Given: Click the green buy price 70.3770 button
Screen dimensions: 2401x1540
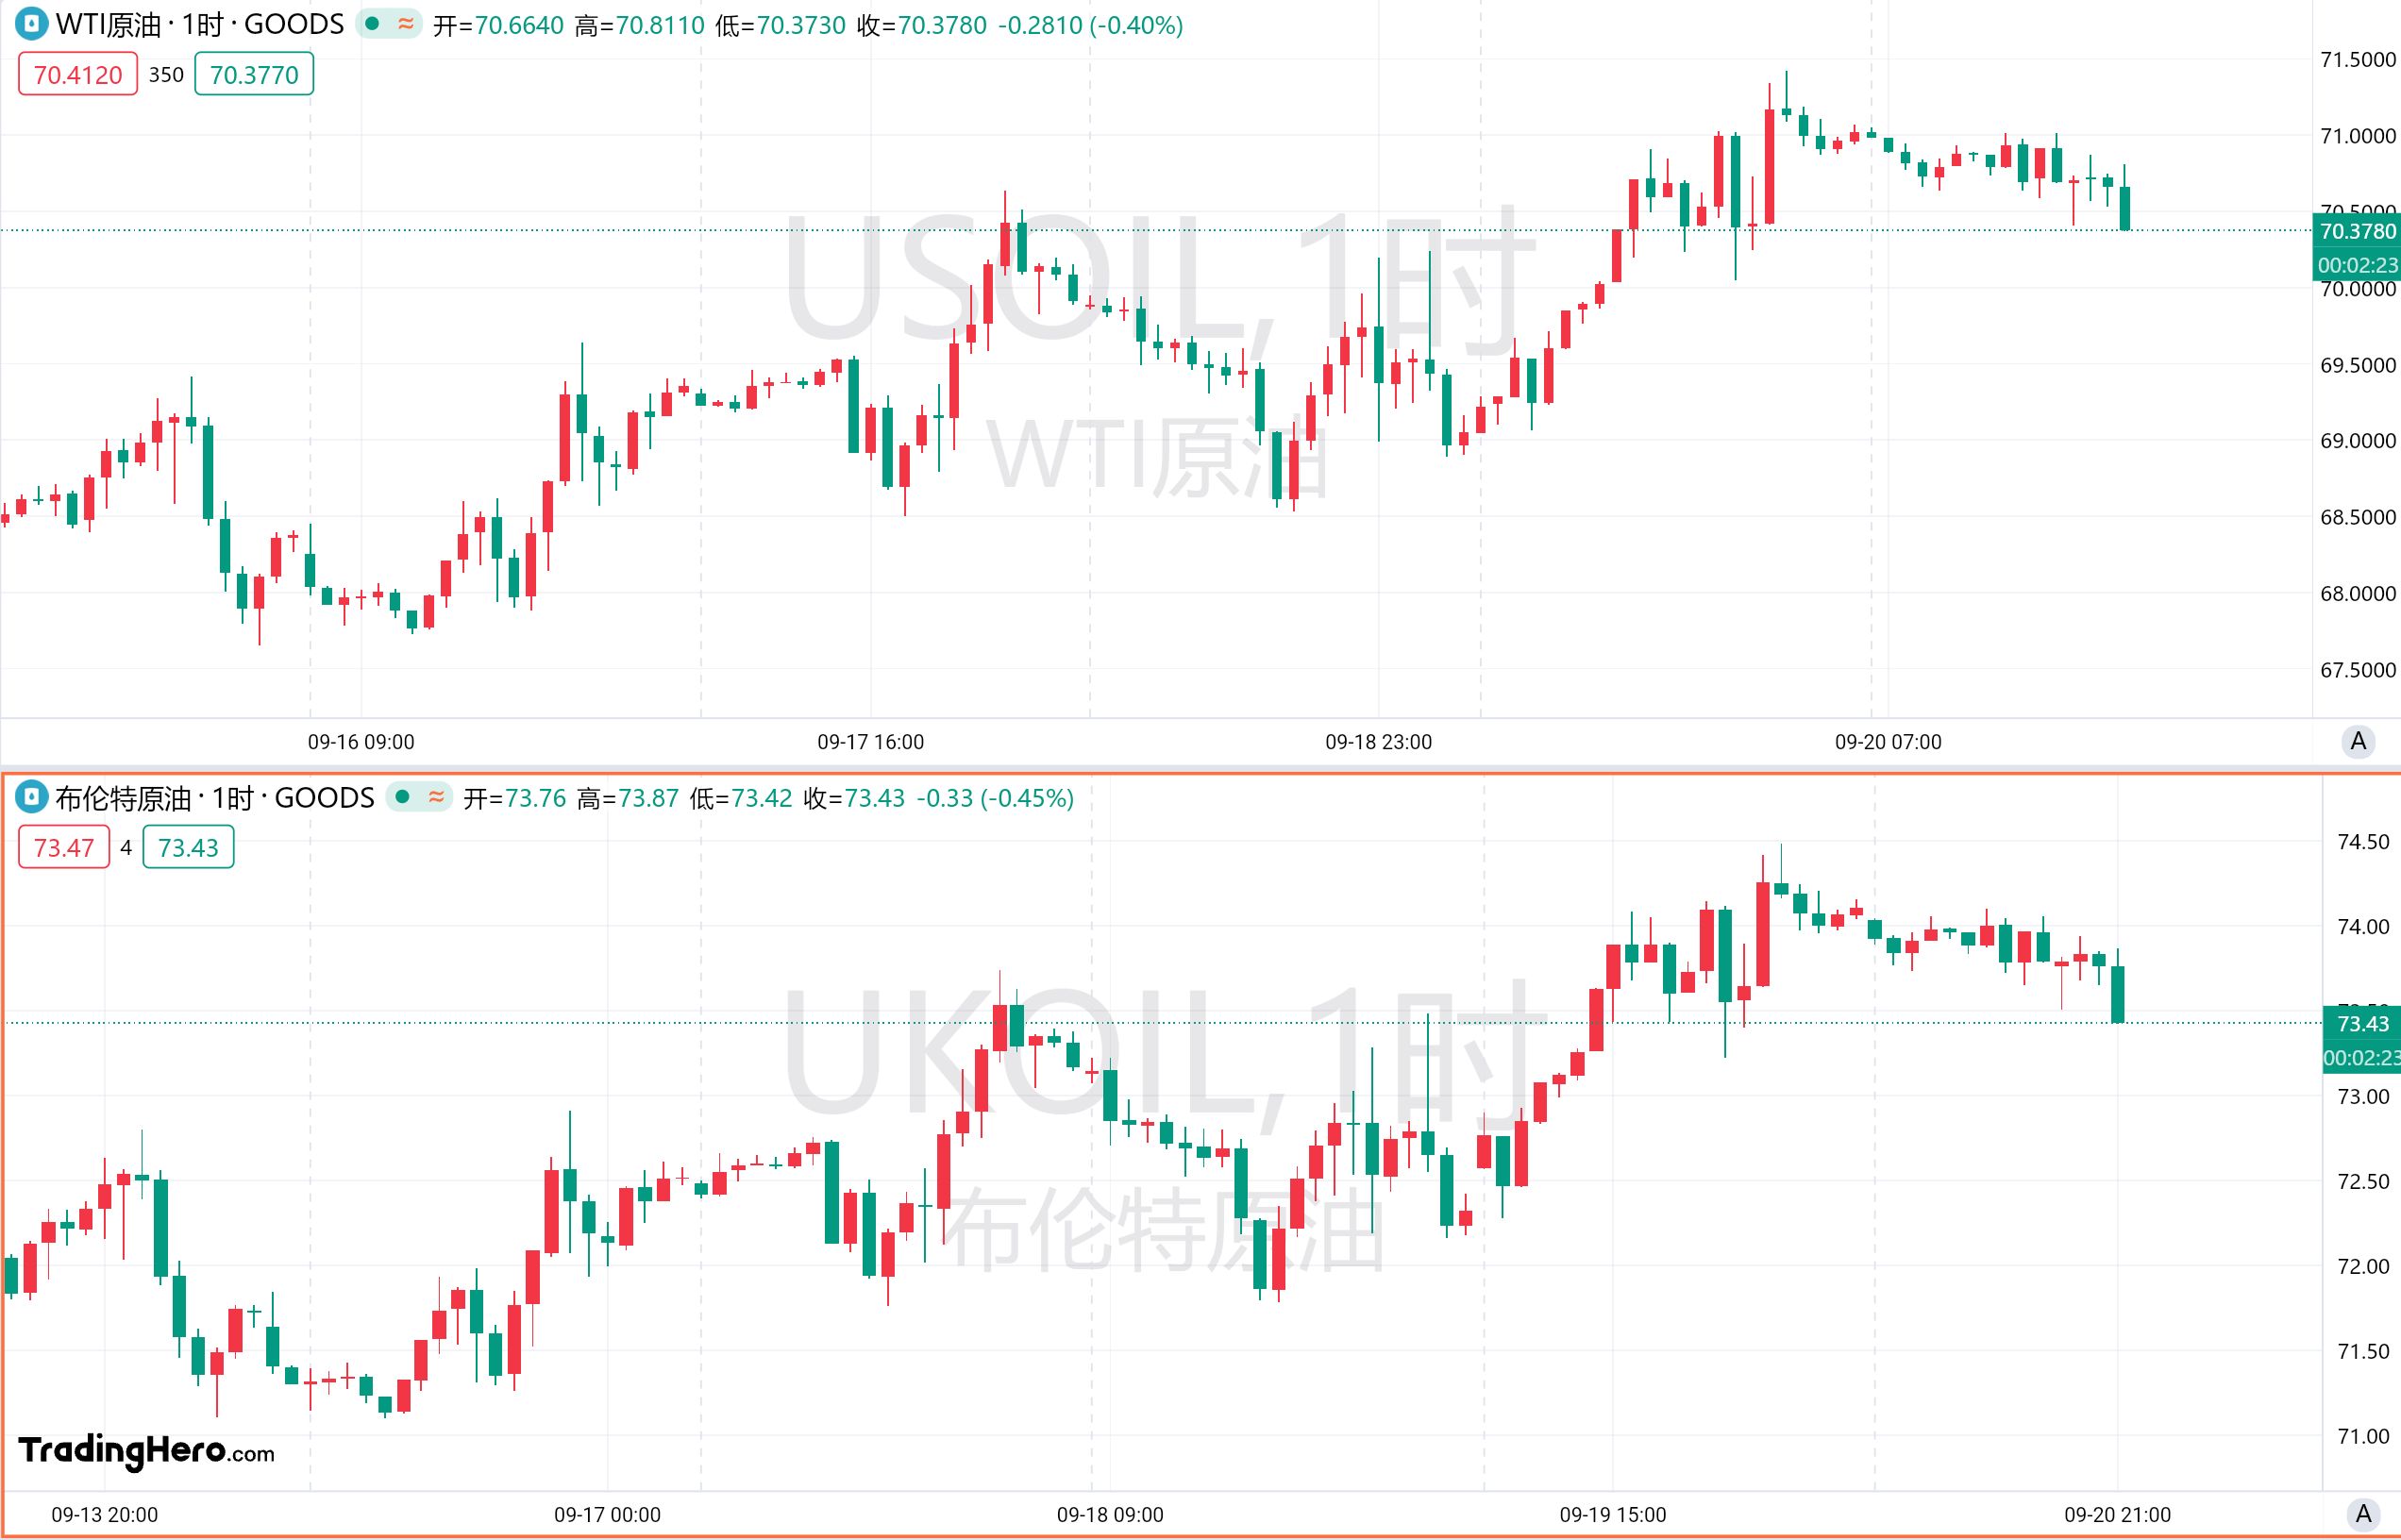Looking at the screenshot, I should (254, 75).
